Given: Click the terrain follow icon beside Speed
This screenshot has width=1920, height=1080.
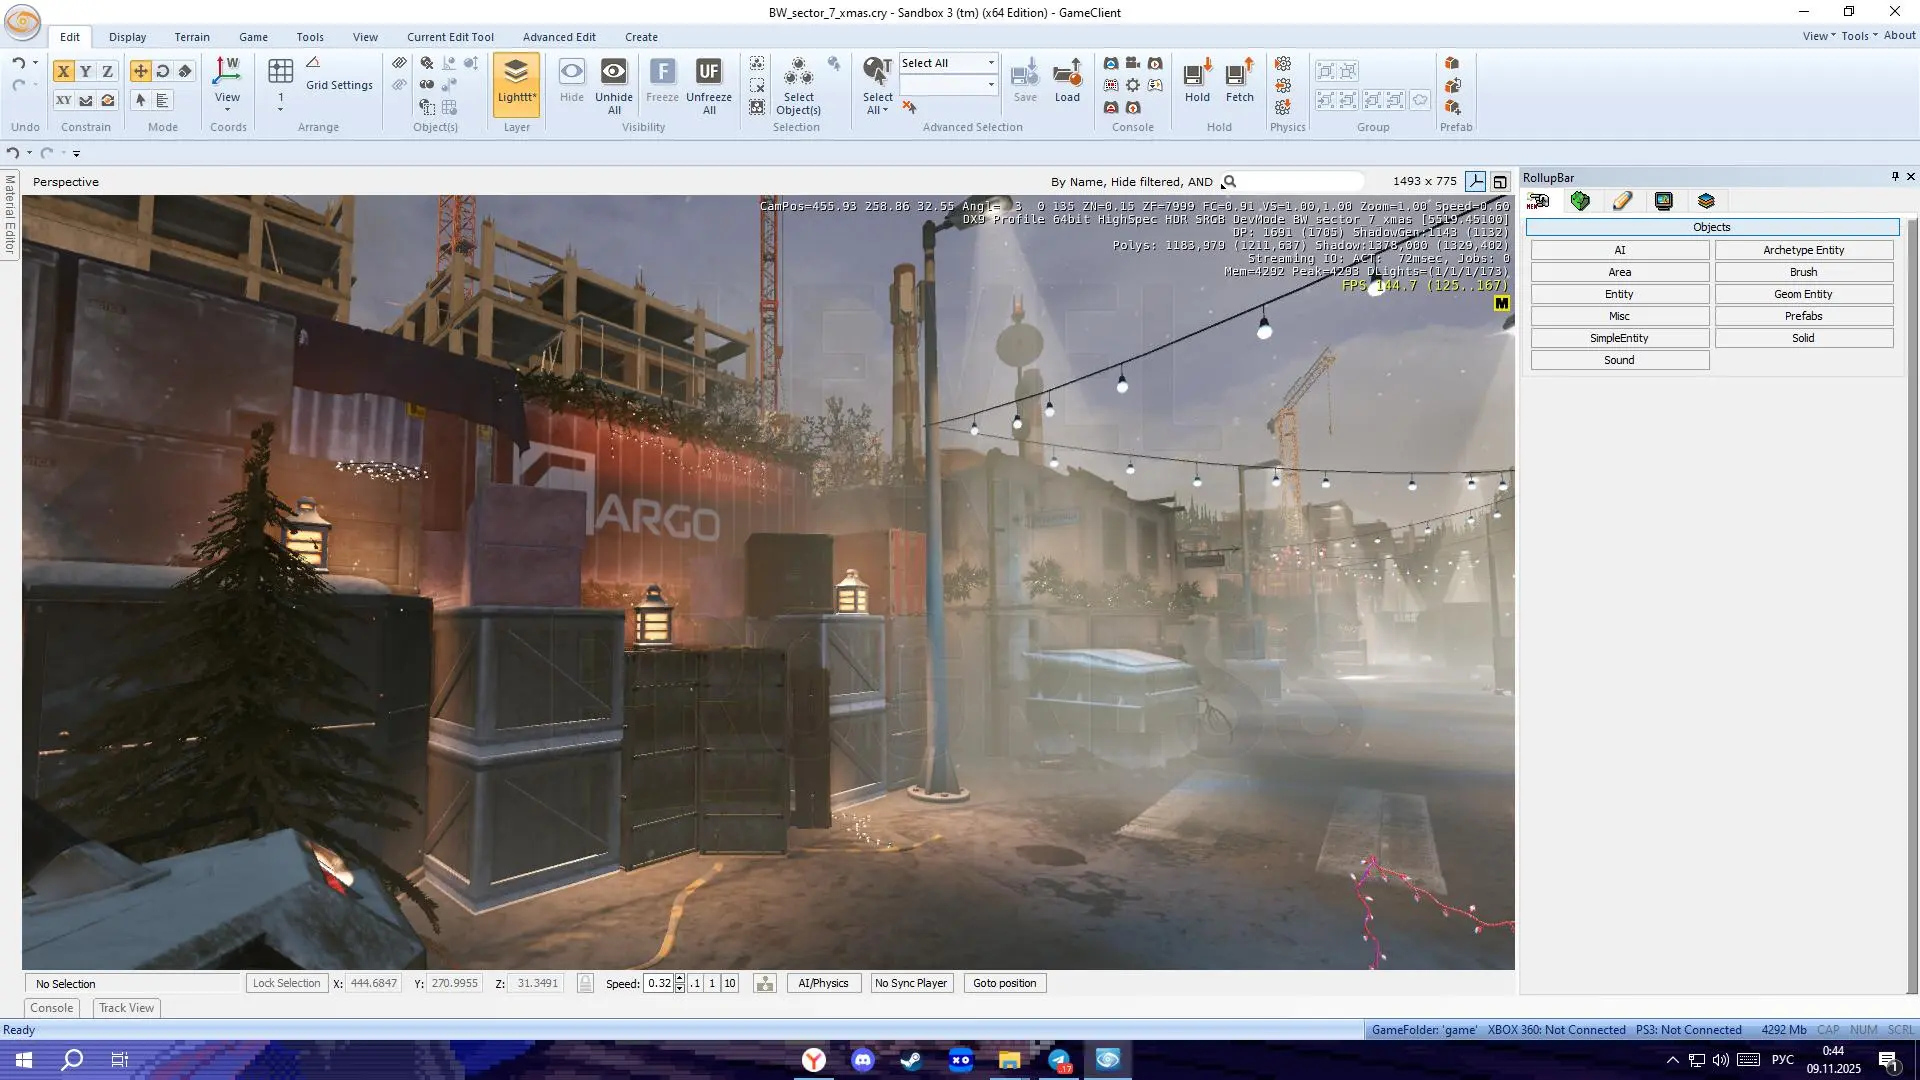Looking at the screenshot, I should tap(765, 984).
